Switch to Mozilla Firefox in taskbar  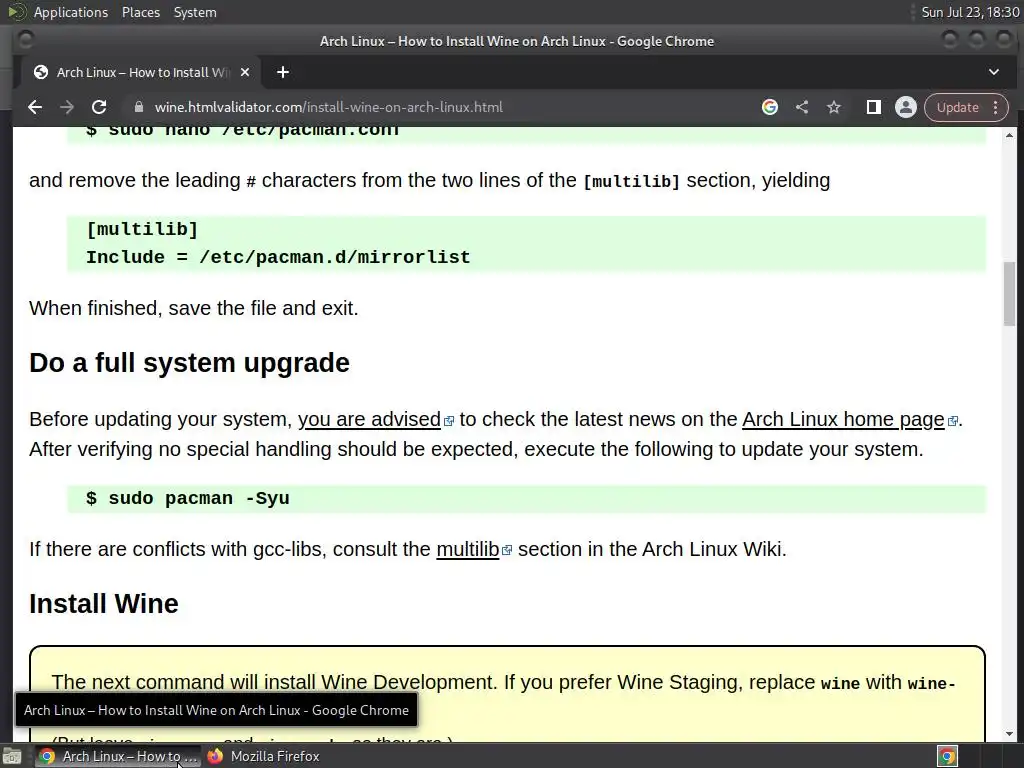(264, 756)
